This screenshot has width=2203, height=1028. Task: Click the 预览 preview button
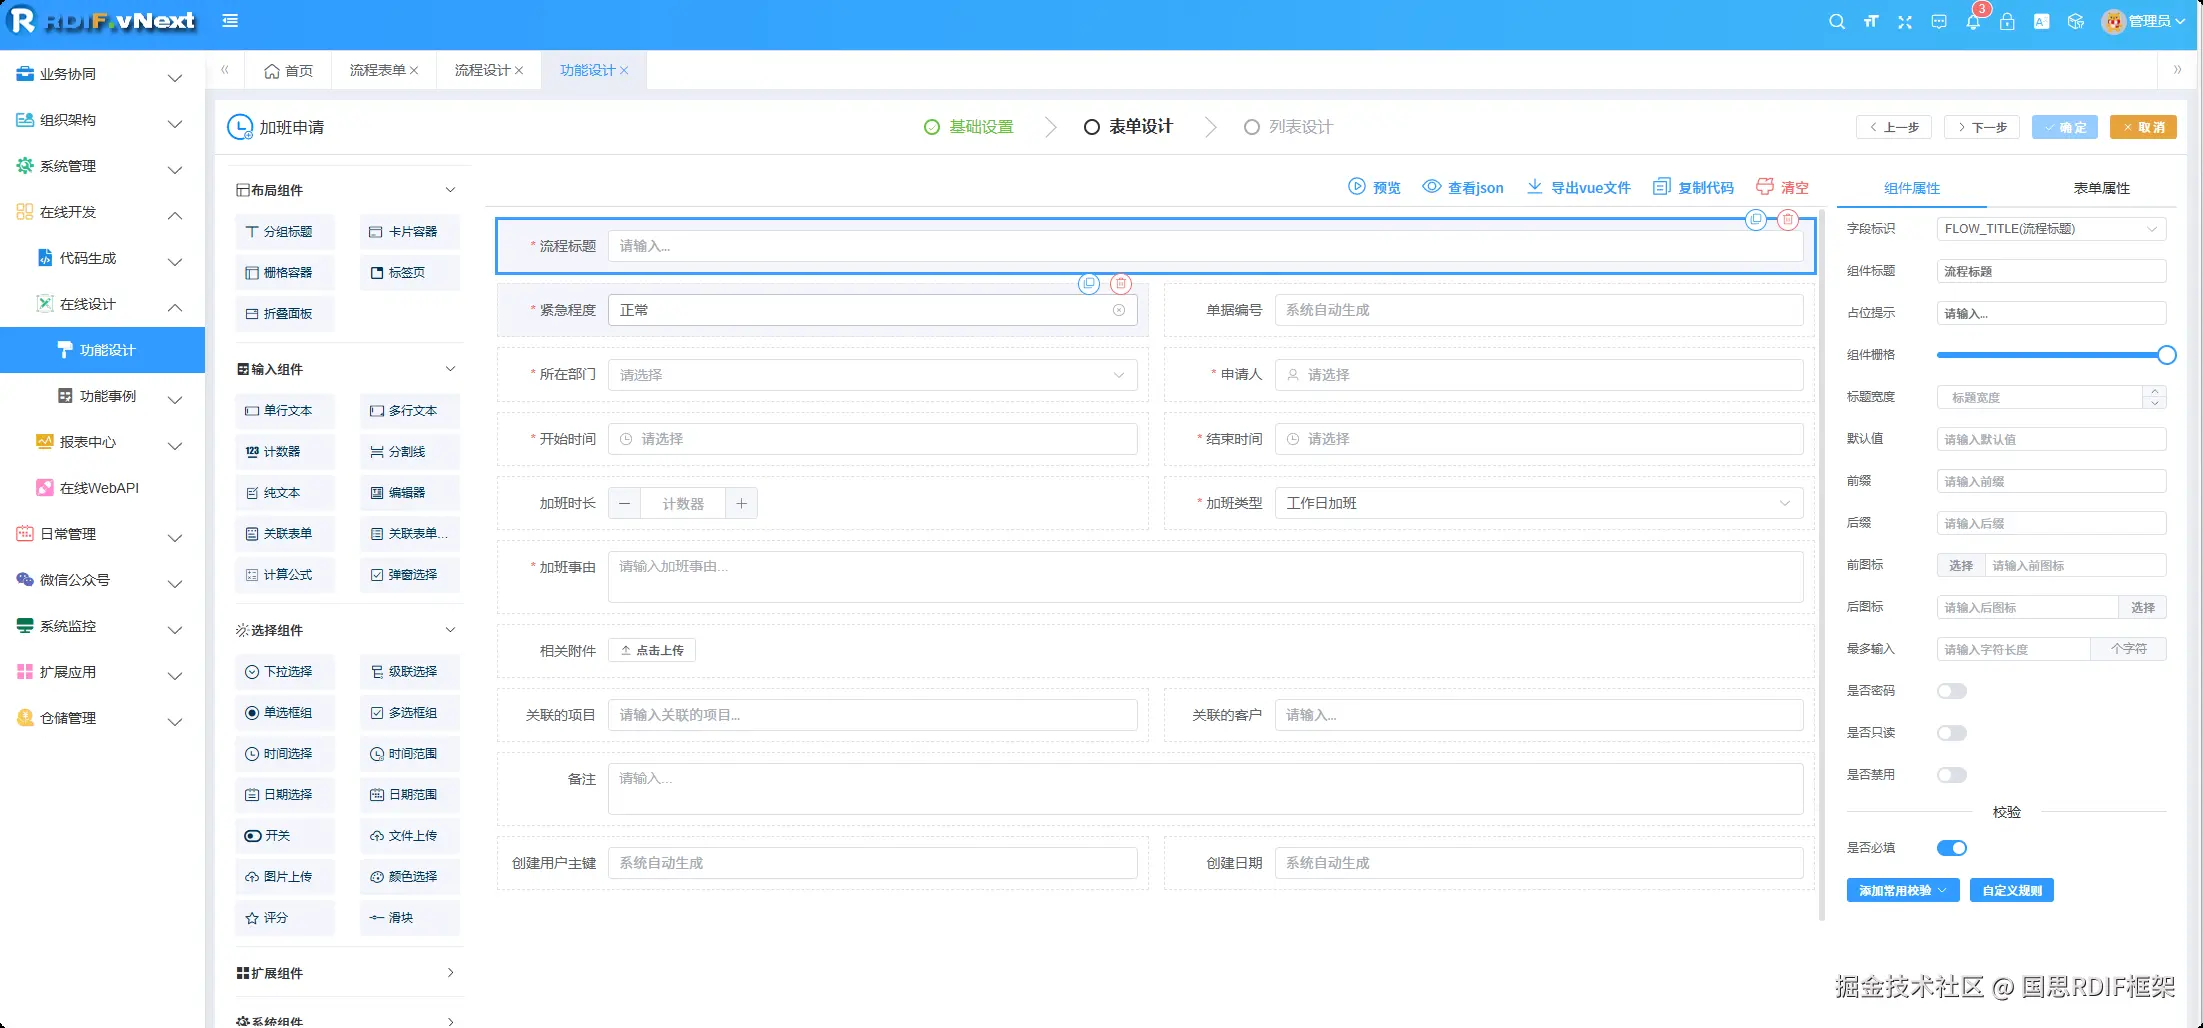click(1374, 187)
